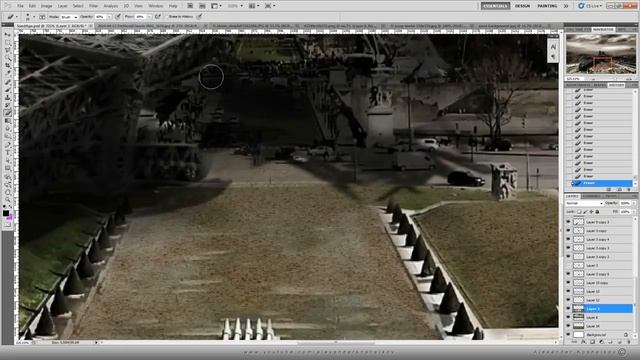The image size is (640, 360).
Task: Open the Window menu
Action: pyautogui.click(x=156, y=6)
